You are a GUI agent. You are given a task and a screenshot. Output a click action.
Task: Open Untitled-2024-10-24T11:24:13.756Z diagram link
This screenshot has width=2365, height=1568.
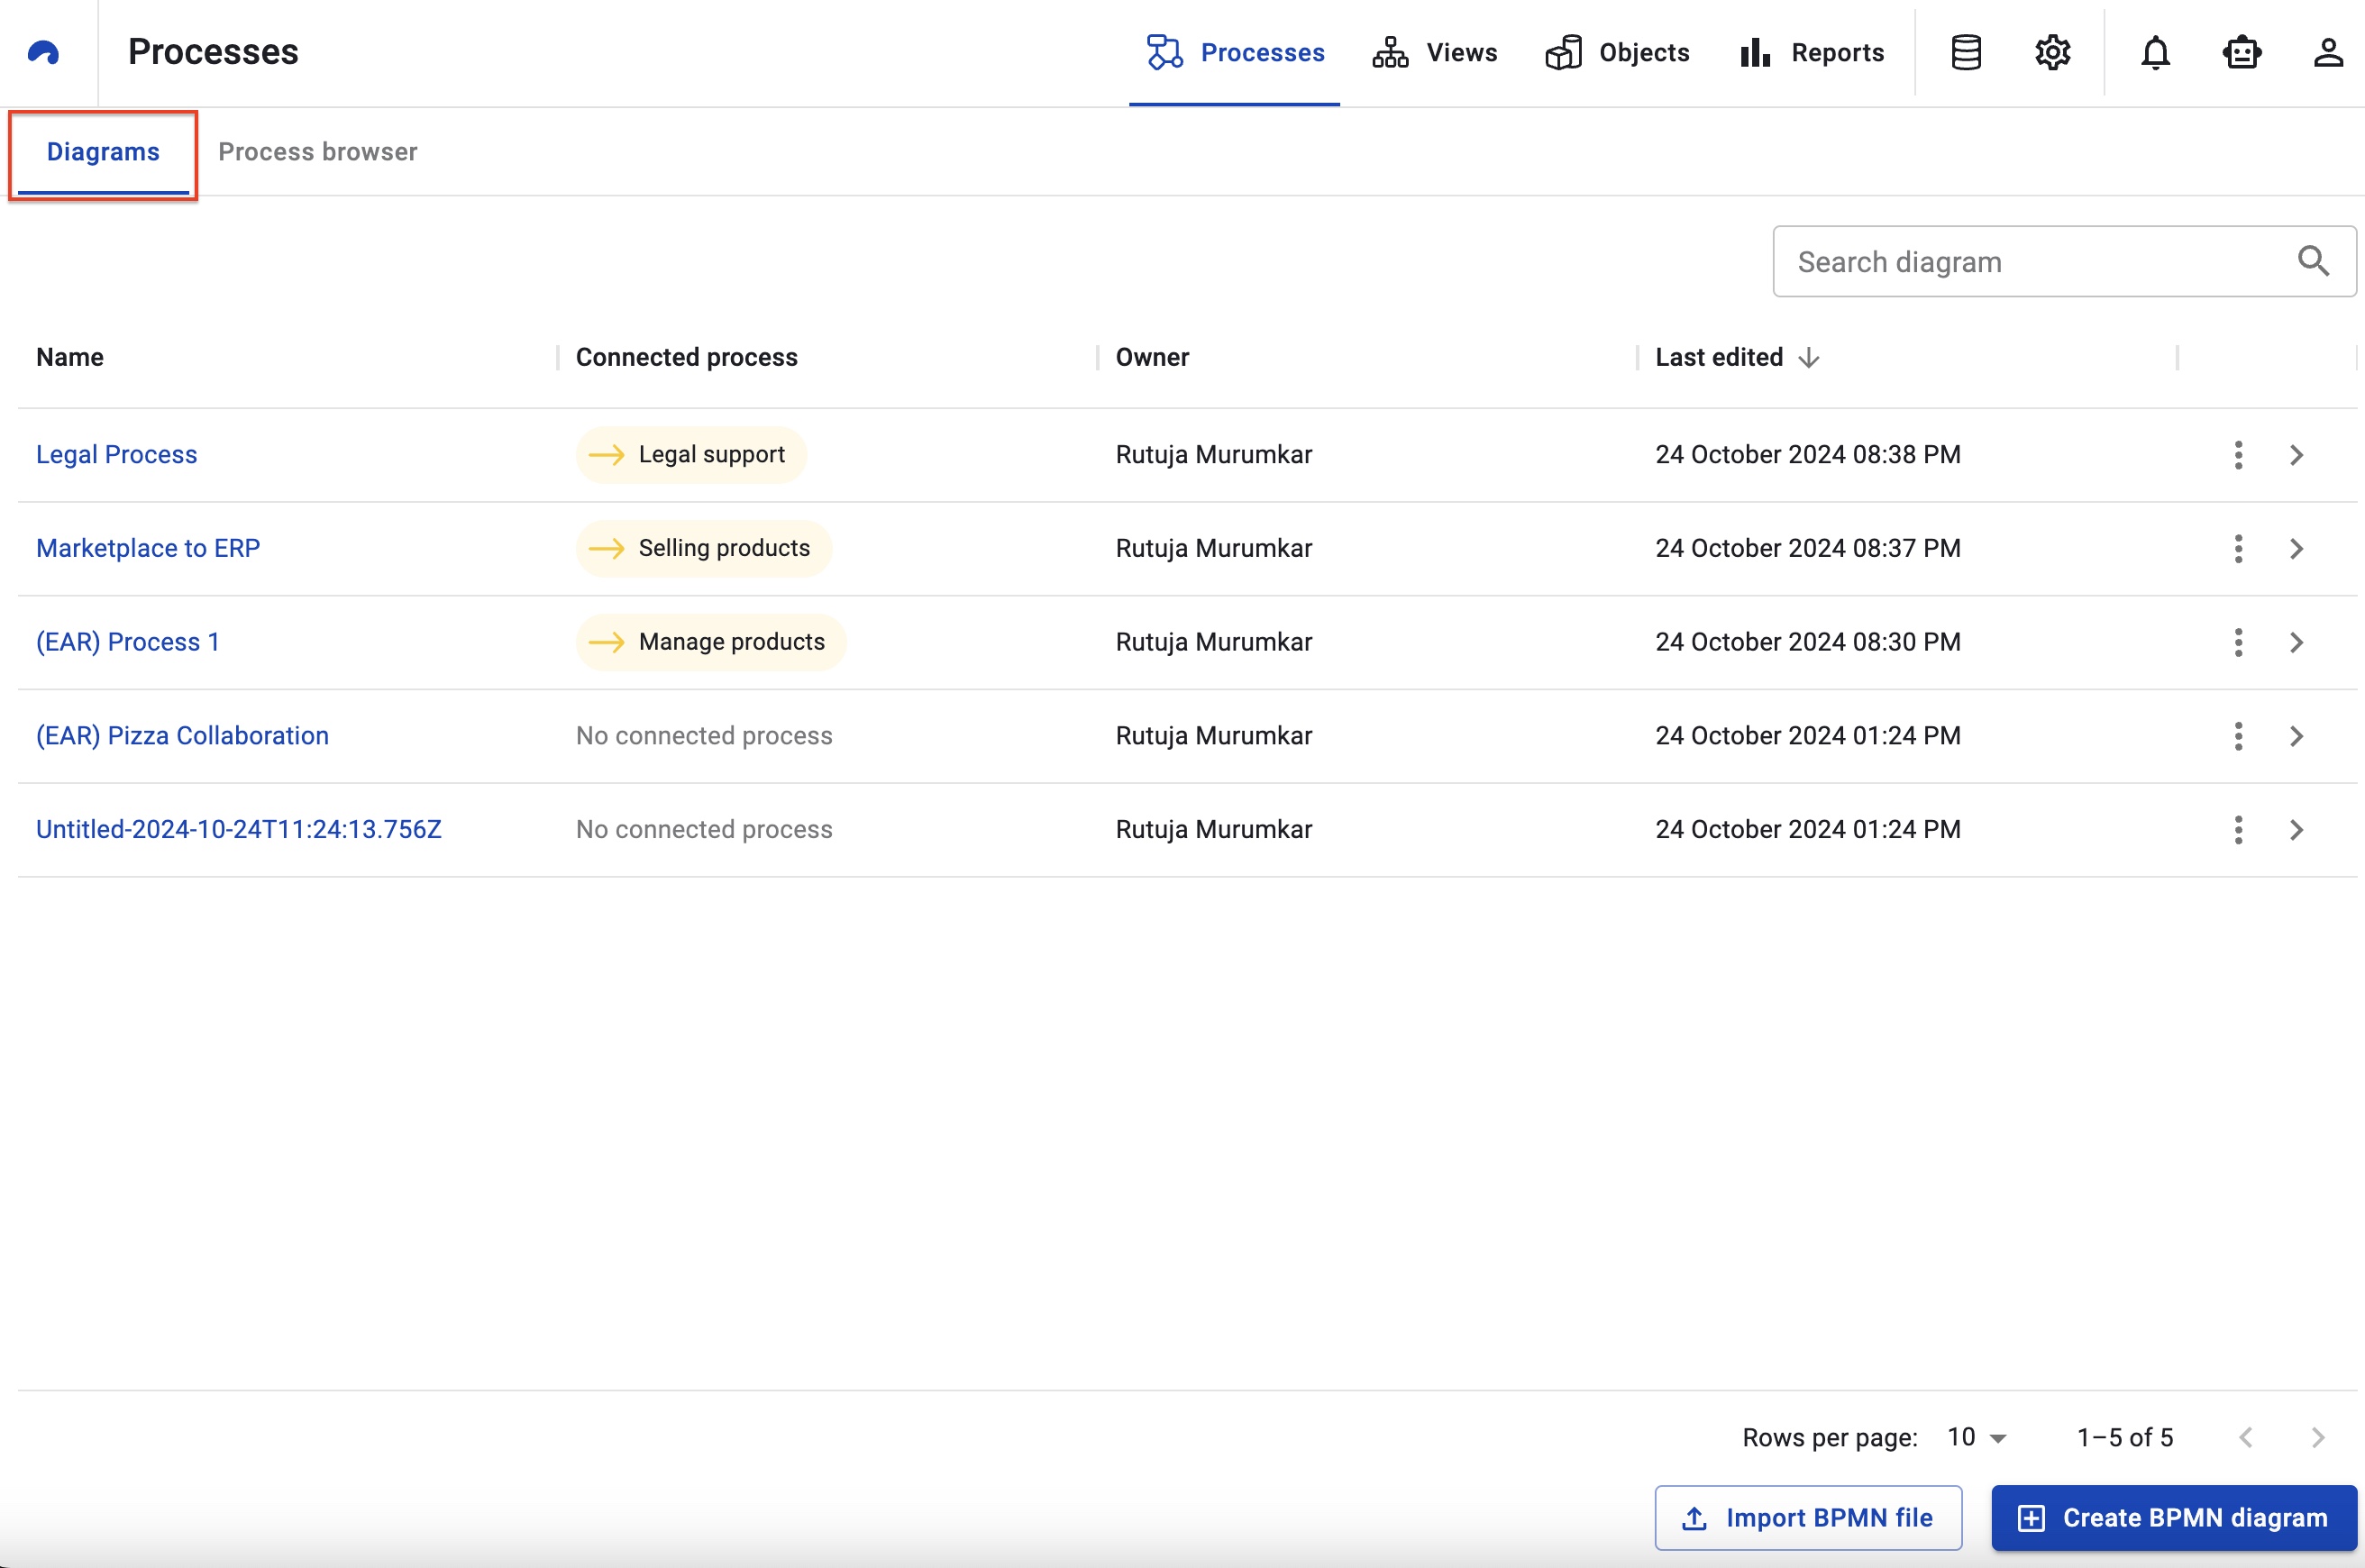pyautogui.click(x=238, y=830)
